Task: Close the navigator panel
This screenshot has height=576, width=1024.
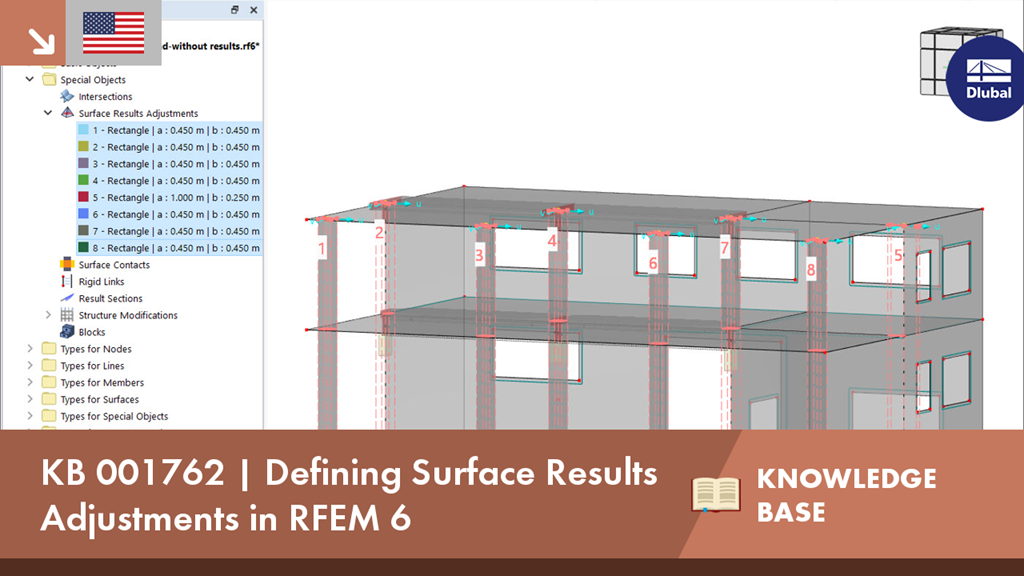Action: pos(253,10)
